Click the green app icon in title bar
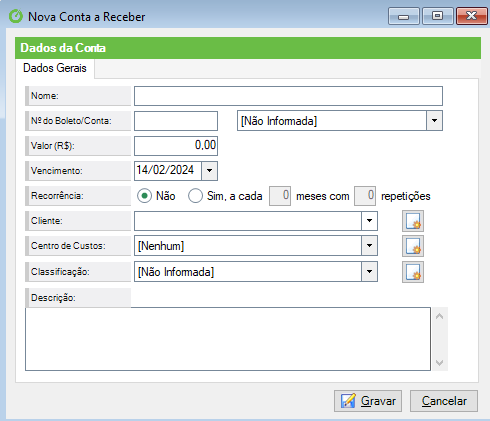This screenshot has width=490, height=421. (x=16, y=16)
